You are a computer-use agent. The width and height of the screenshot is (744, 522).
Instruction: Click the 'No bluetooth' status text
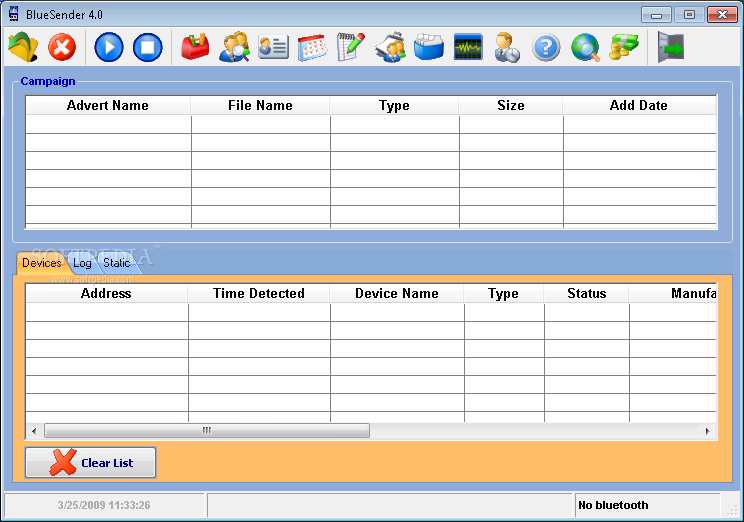point(613,505)
